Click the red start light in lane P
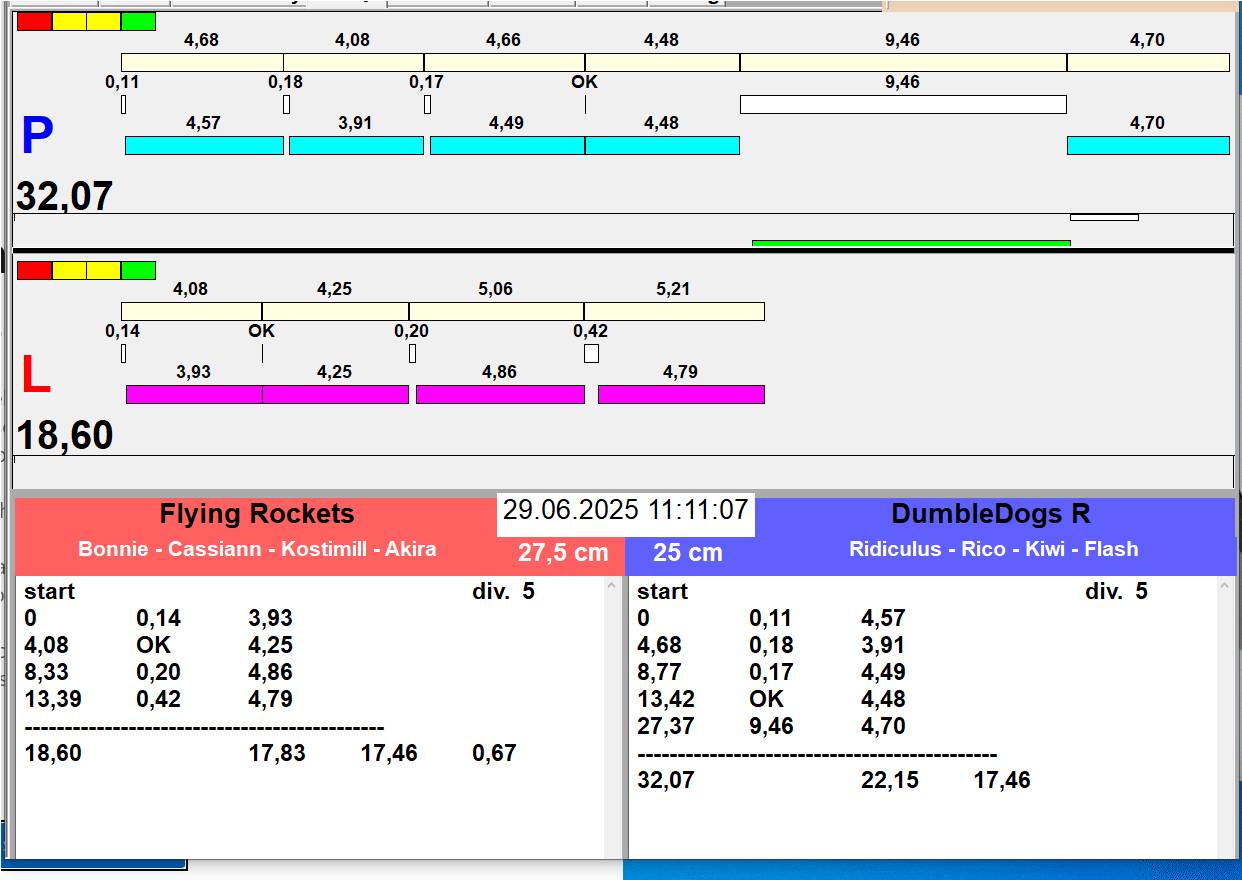Viewport: 1242px width, 880px height. tap(34, 21)
